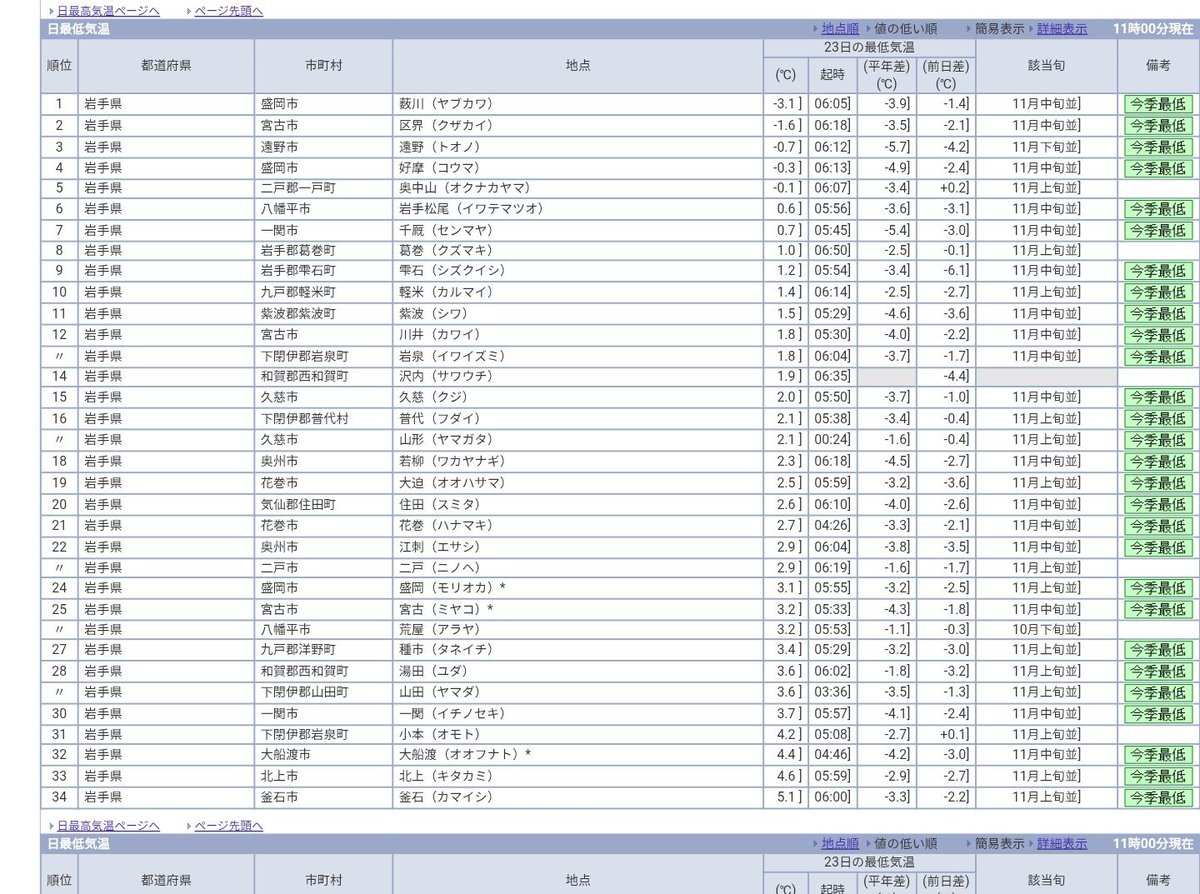Click ページ先頭へ link above the first table
Screen dimensions: 1200x894
click(x=229, y=10)
